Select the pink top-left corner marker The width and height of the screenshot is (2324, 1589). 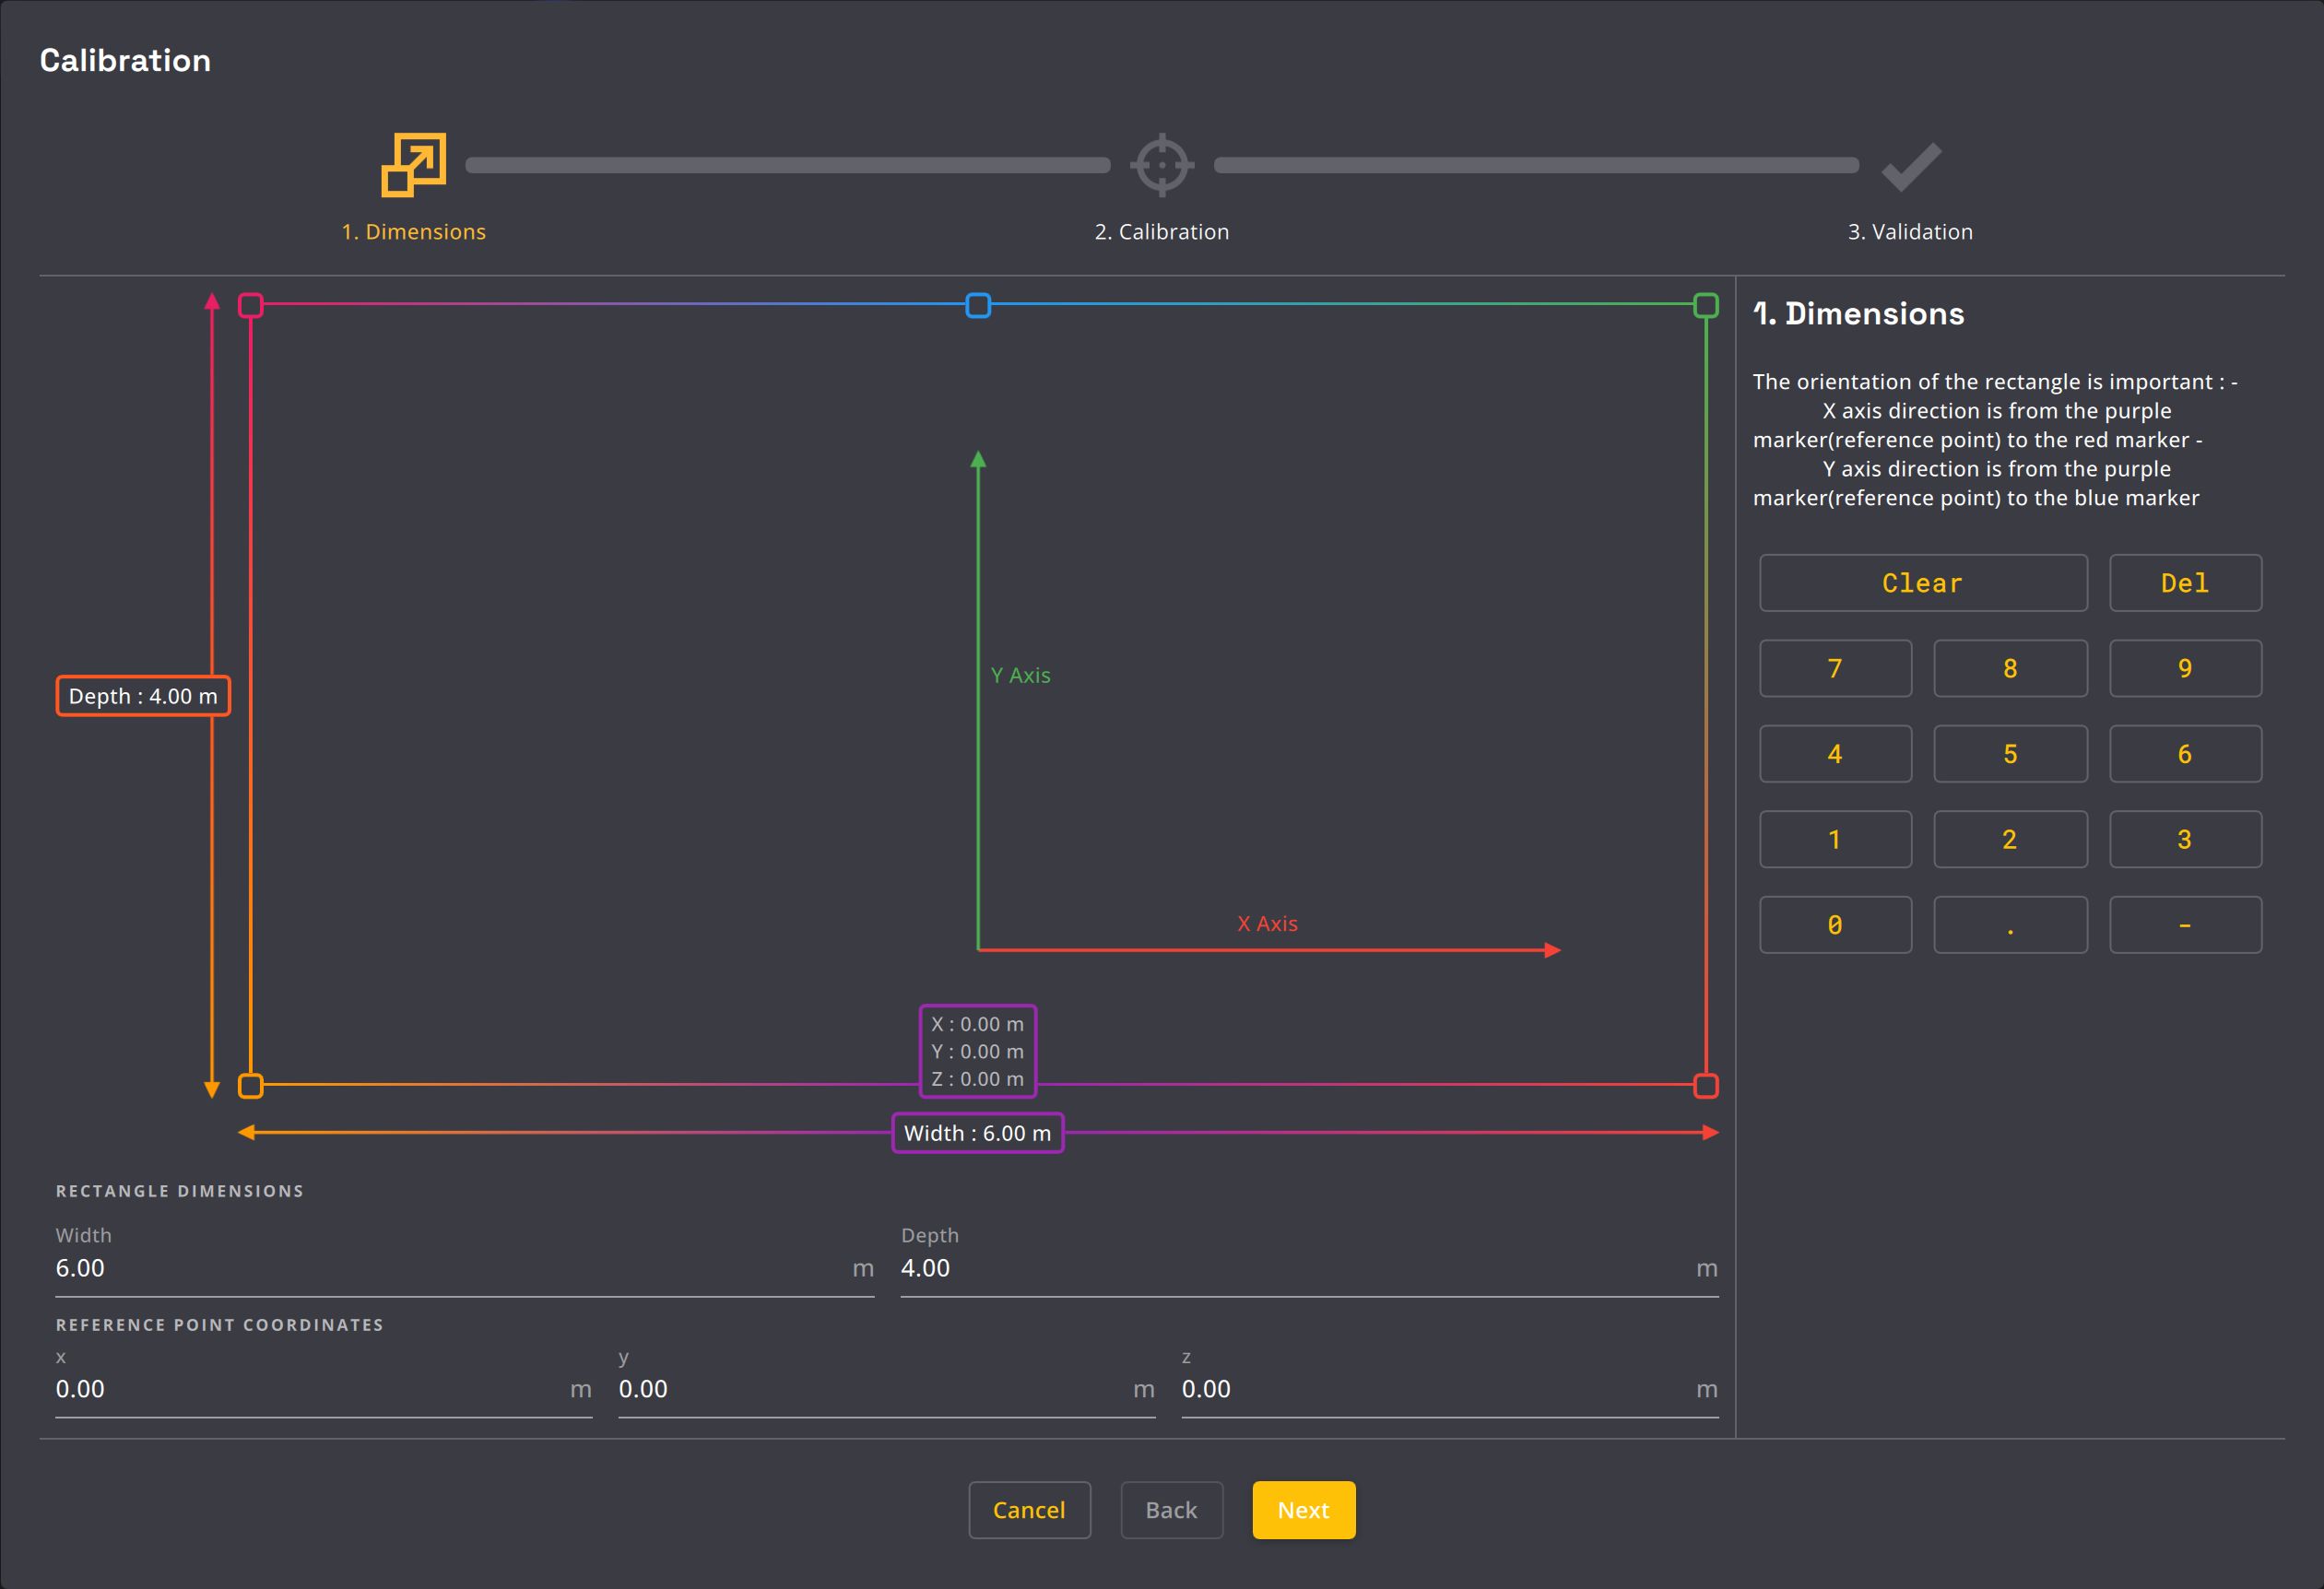[250, 305]
